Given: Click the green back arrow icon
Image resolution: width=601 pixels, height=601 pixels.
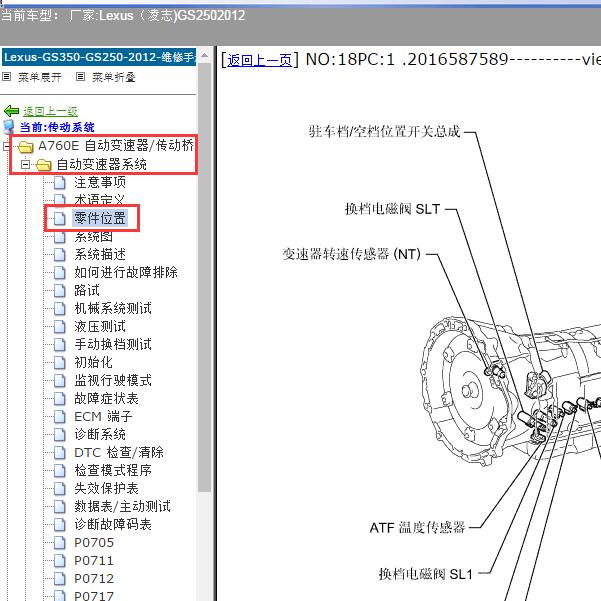Looking at the screenshot, I should pos(11,111).
